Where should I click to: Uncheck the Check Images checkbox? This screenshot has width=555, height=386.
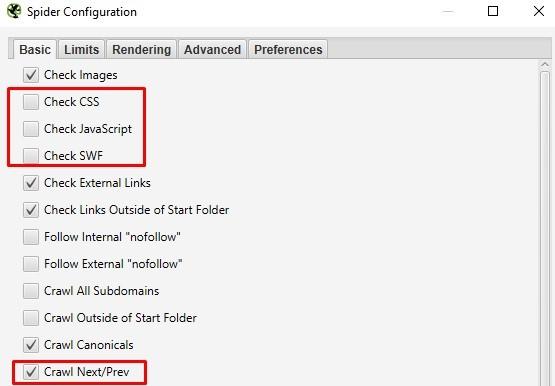(31, 75)
